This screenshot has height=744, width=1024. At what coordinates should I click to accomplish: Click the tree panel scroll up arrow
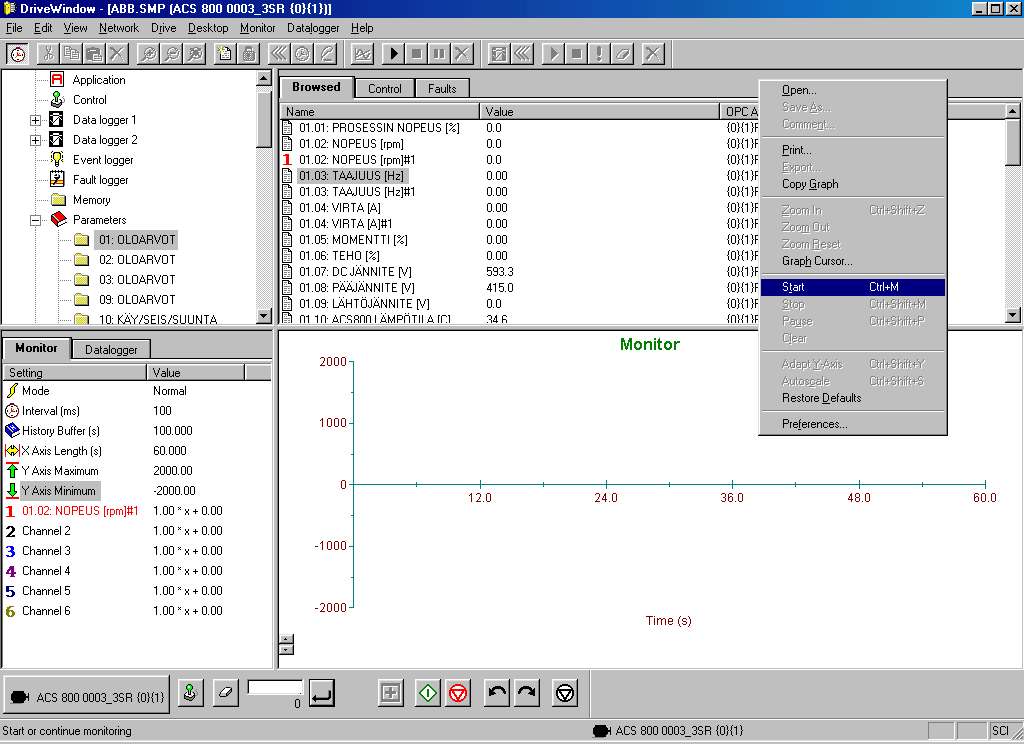pyautogui.click(x=264, y=78)
